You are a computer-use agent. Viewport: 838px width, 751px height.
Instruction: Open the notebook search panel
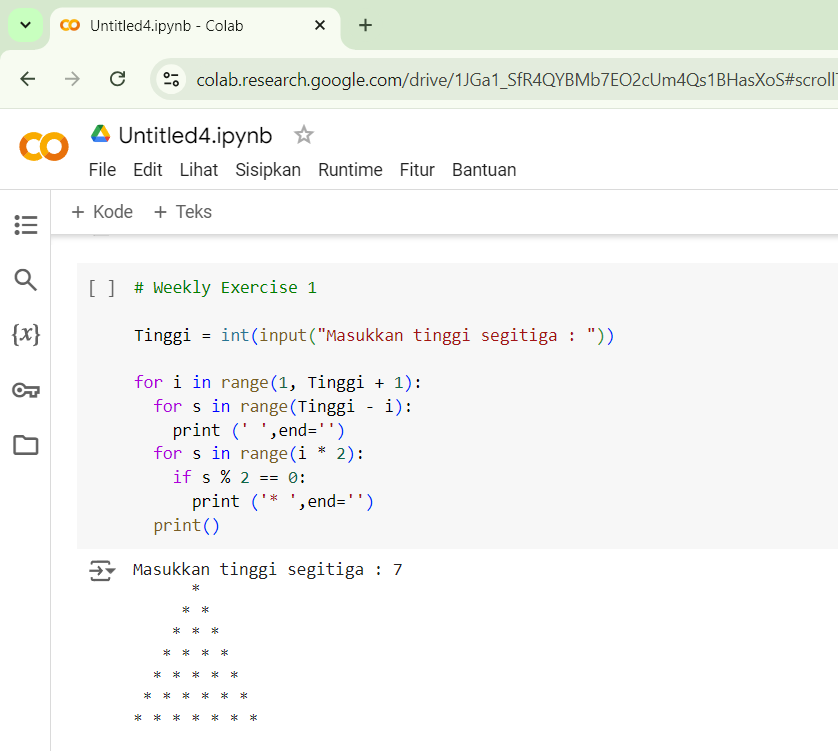pyautogui.click(x=26, y=280)
